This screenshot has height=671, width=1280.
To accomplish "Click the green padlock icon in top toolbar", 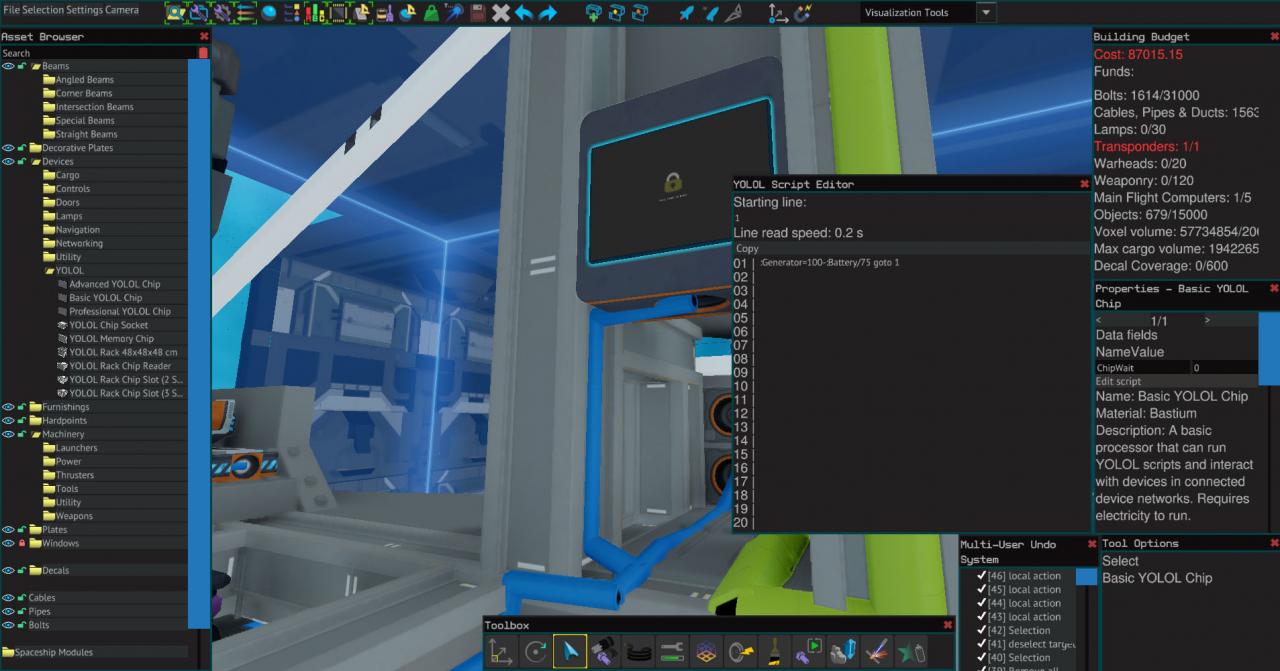I will pos(431,13).
